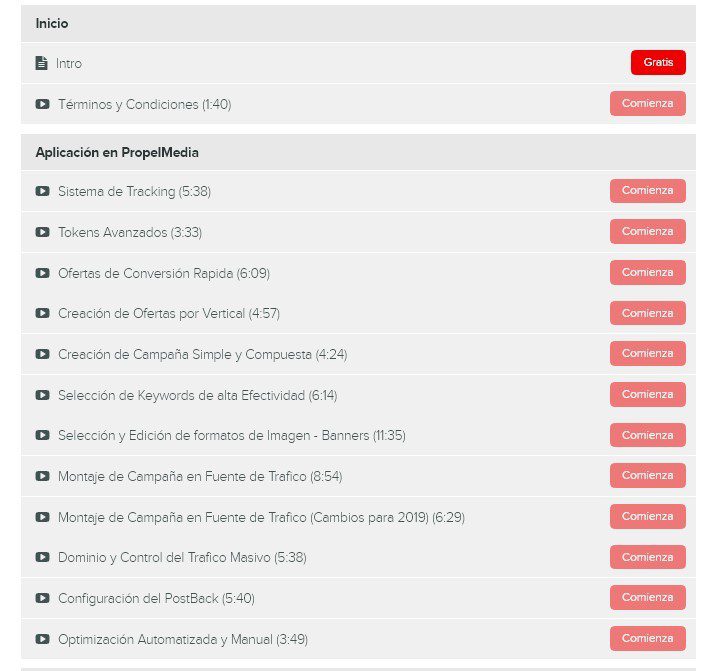
Task: Click Comienza for Dominio y Control del Trafico
Action: tap(647, 557)
